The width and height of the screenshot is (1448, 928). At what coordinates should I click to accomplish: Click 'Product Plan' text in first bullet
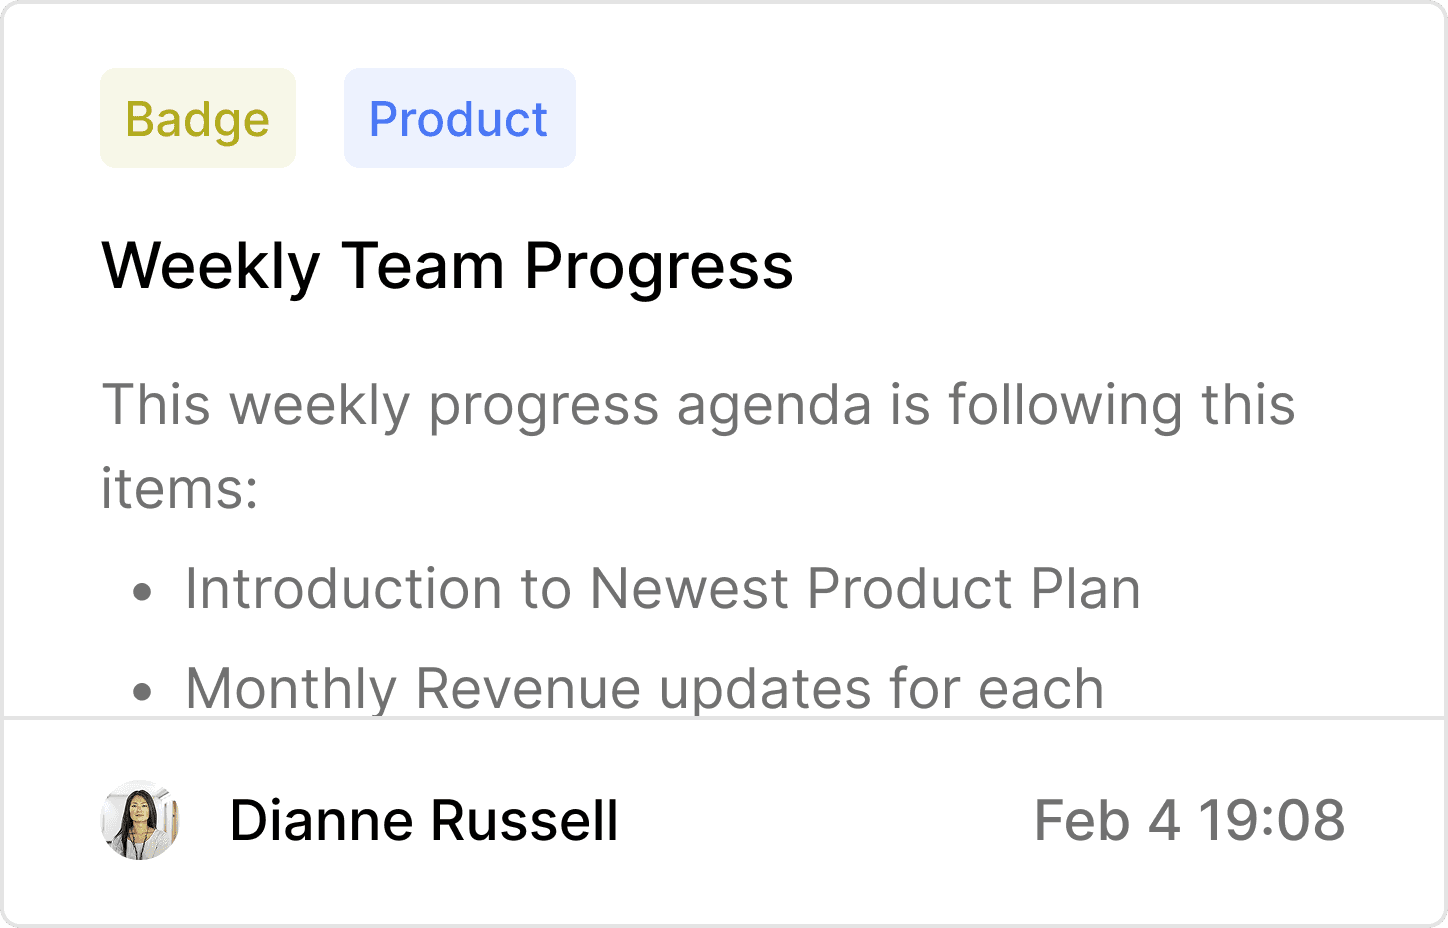coord(974,588)
